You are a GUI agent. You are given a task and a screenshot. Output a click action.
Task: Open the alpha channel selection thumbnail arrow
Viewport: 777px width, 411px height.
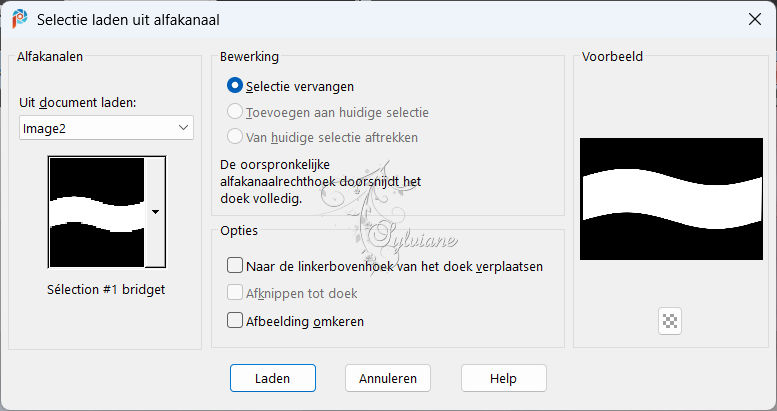pyautogui.click(x=156, y=212)
